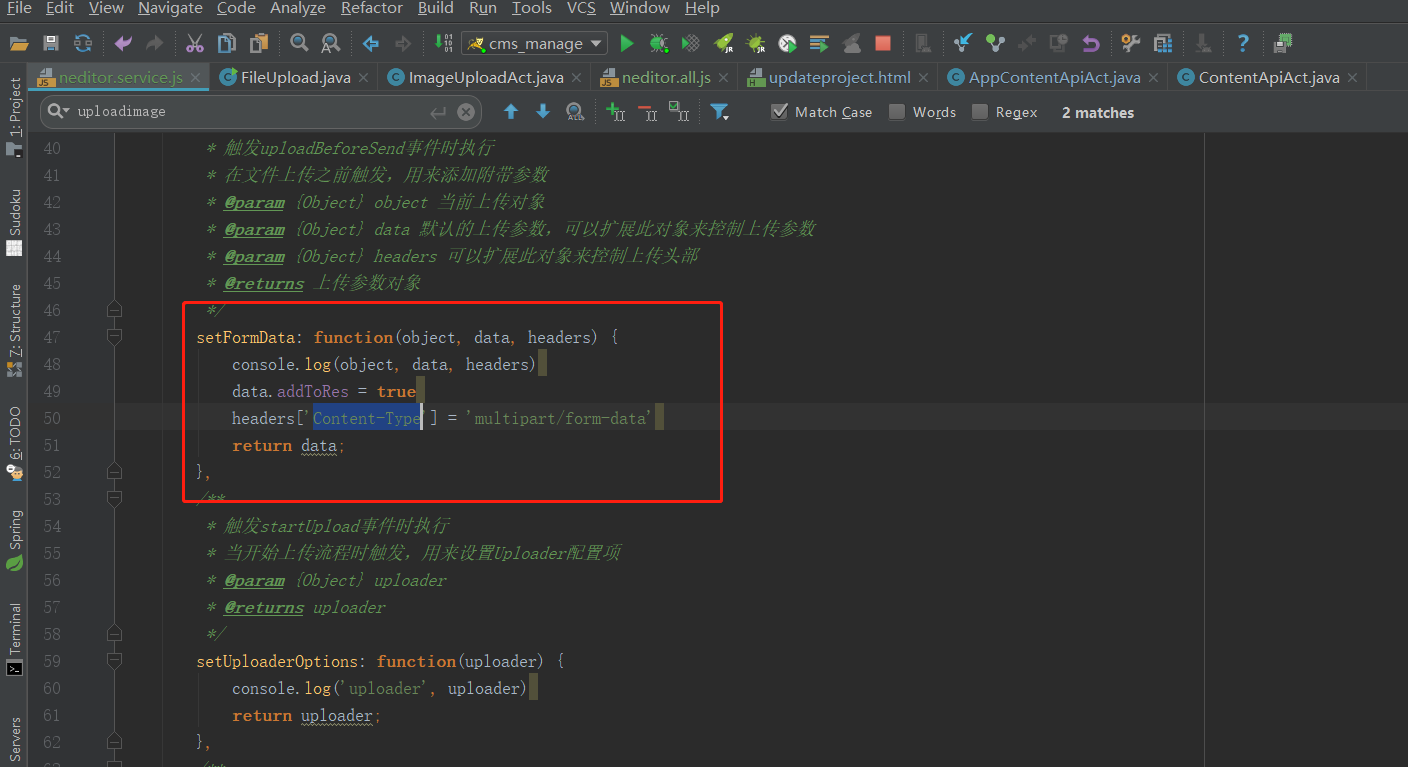Stop the running process with red square
The image size is (1408, 767).
click(x=883, y=43)
